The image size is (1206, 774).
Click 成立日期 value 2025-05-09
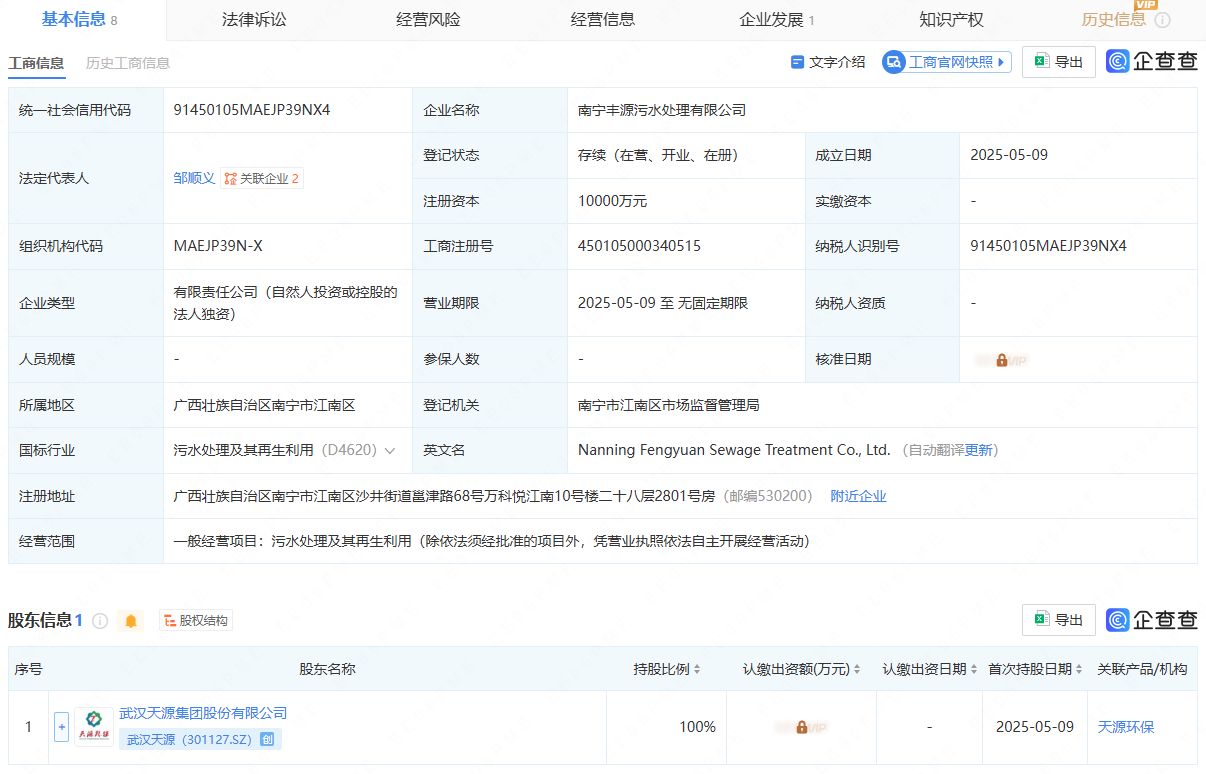1009,155
